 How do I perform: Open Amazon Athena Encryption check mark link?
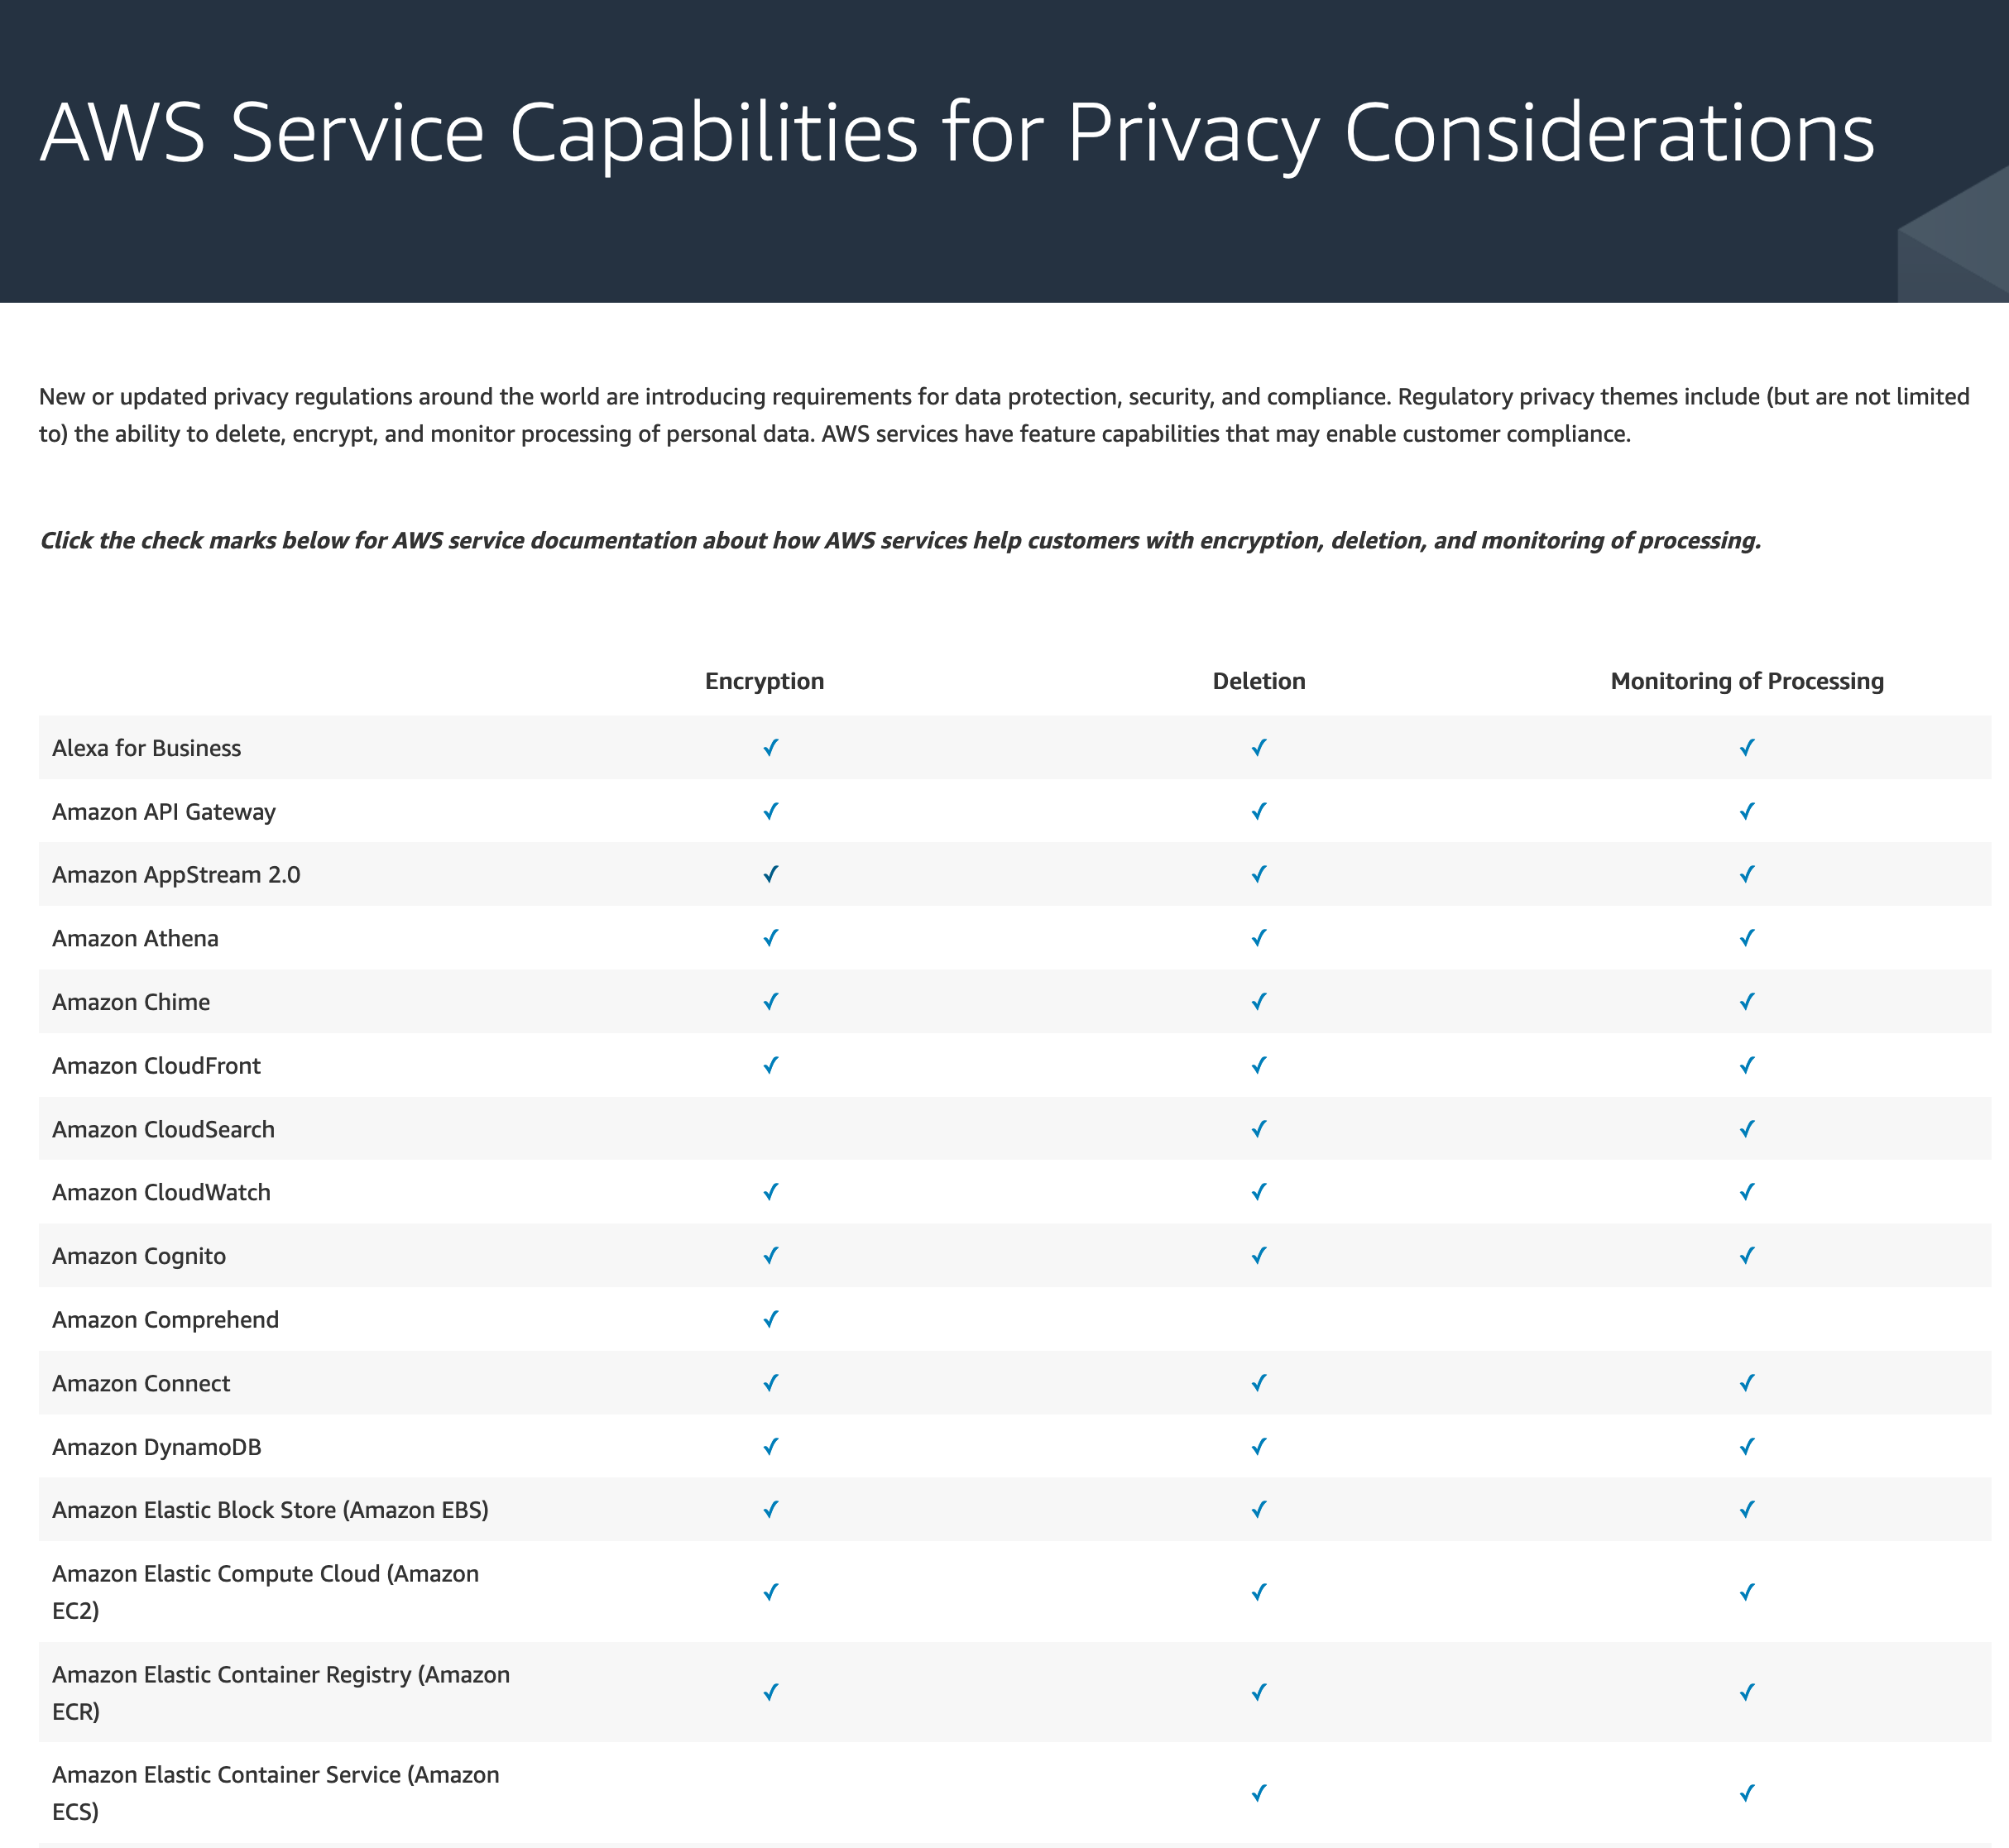coord(770,938)
